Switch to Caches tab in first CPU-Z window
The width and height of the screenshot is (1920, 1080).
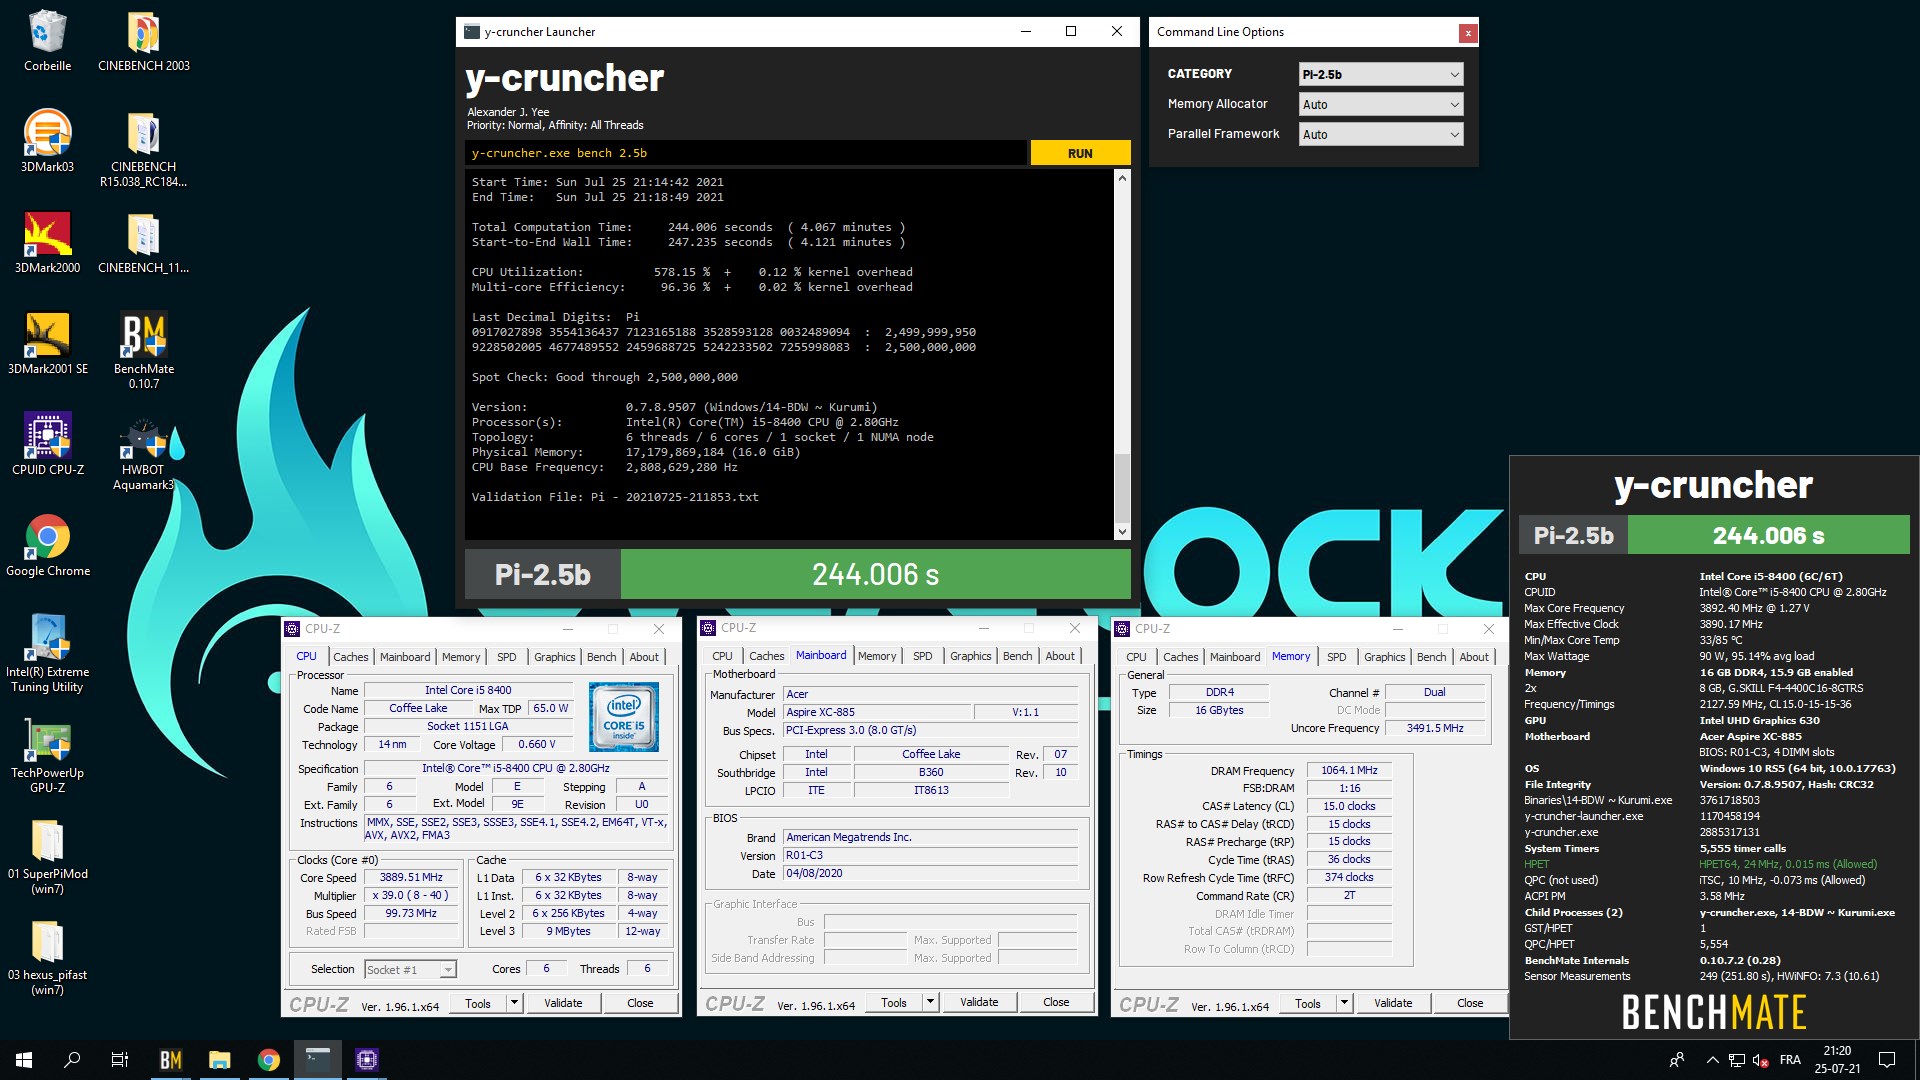tap(350, 657)
